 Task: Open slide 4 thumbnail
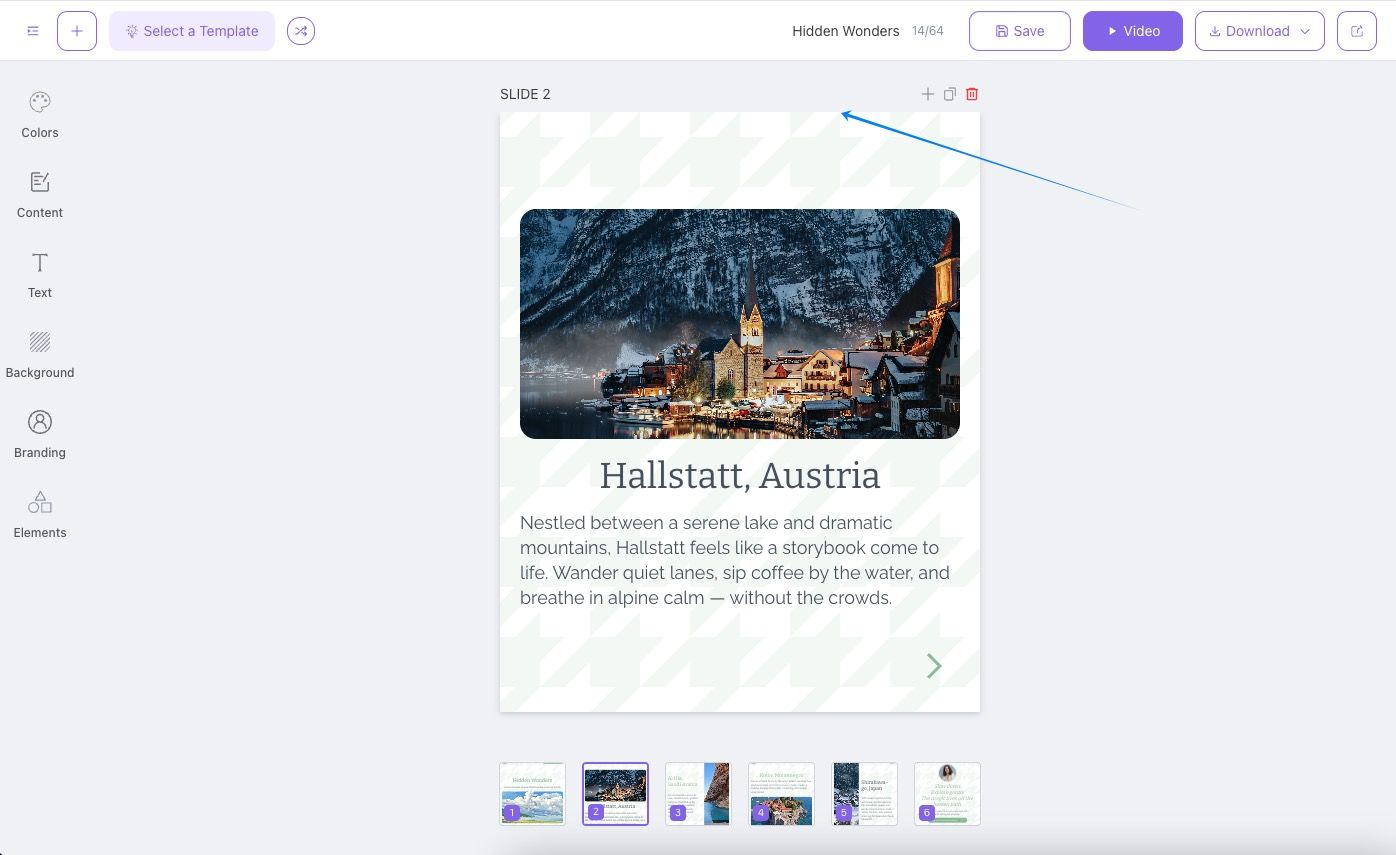(x=781, y=793)
